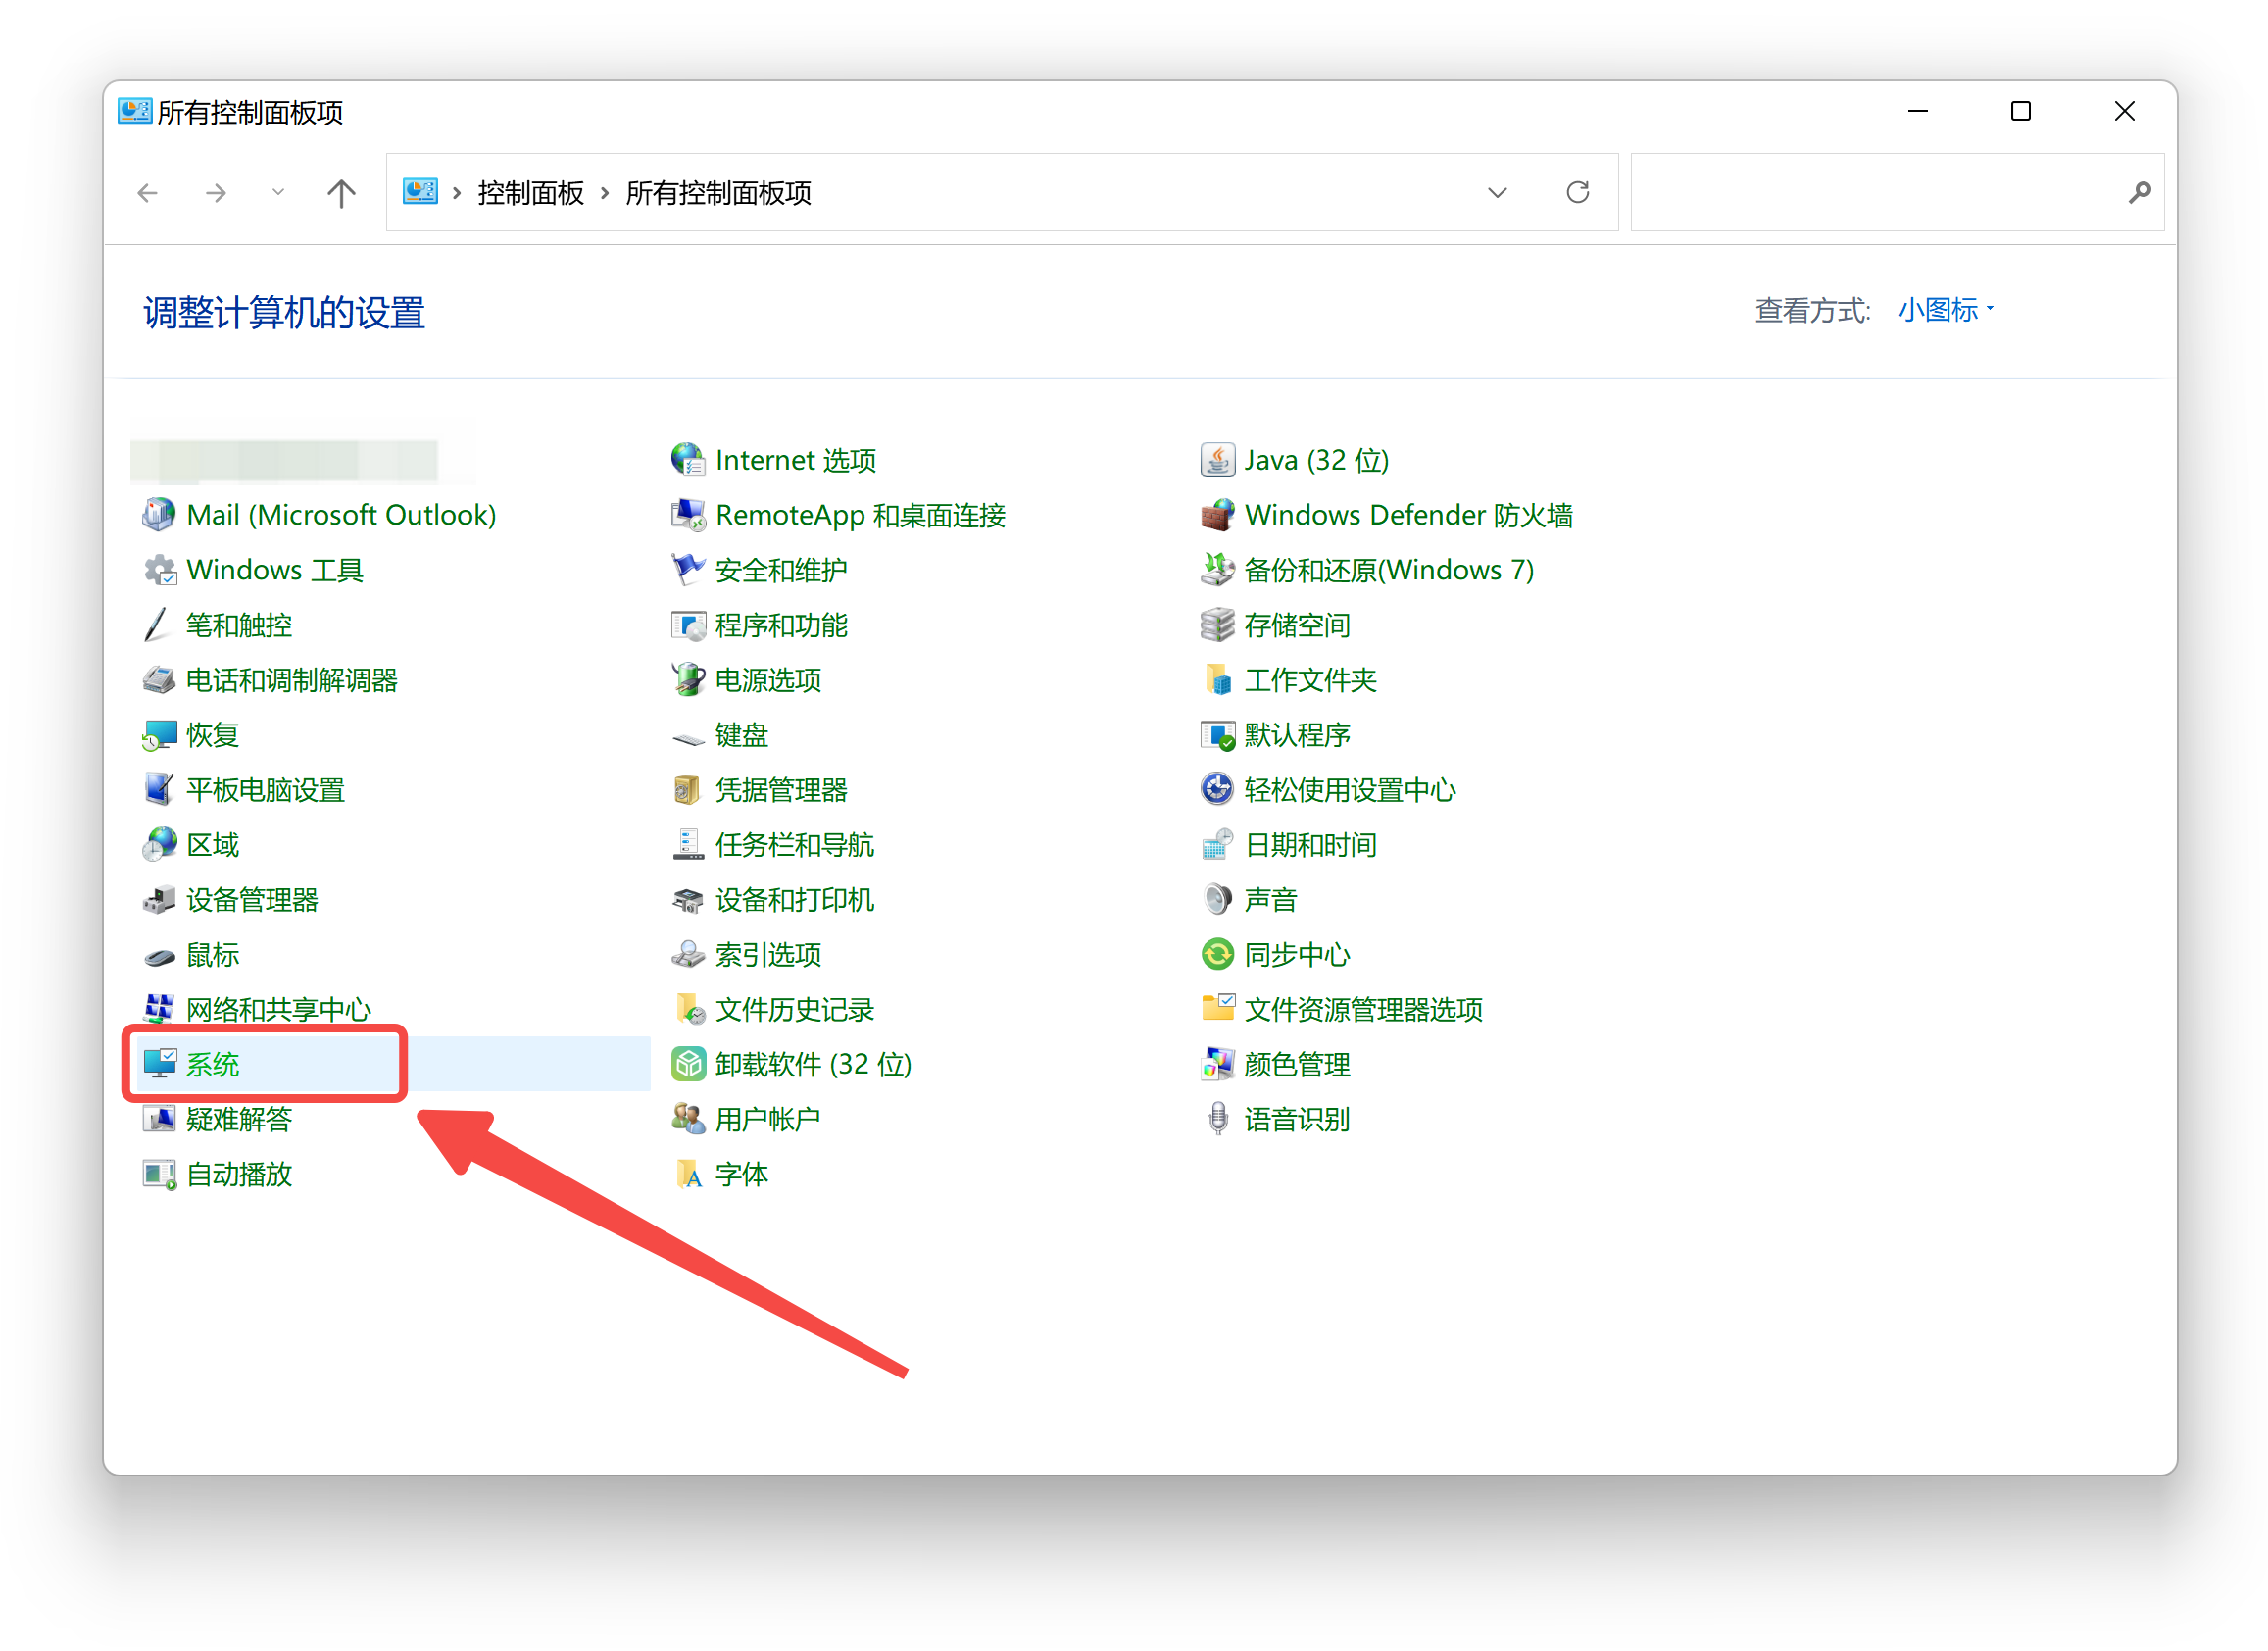Screen dimensions: 2268x1651
Task: Maximize the 所有控制面板项 window
Action: tap(2020, 111)
